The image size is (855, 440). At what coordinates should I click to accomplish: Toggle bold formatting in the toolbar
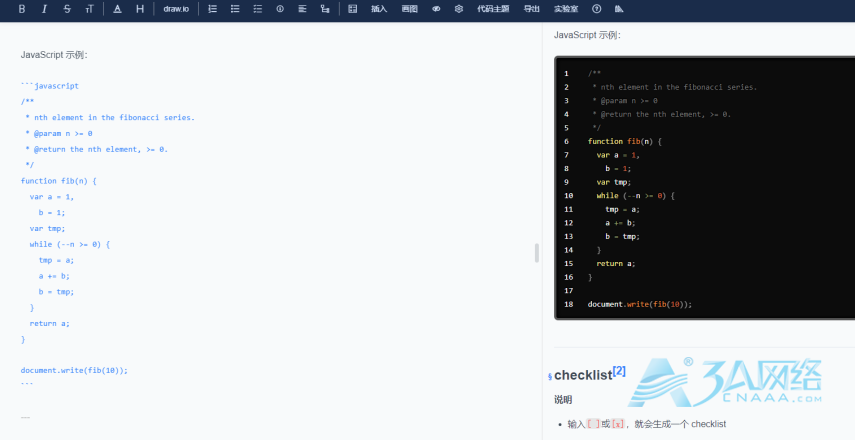(22, 9)
